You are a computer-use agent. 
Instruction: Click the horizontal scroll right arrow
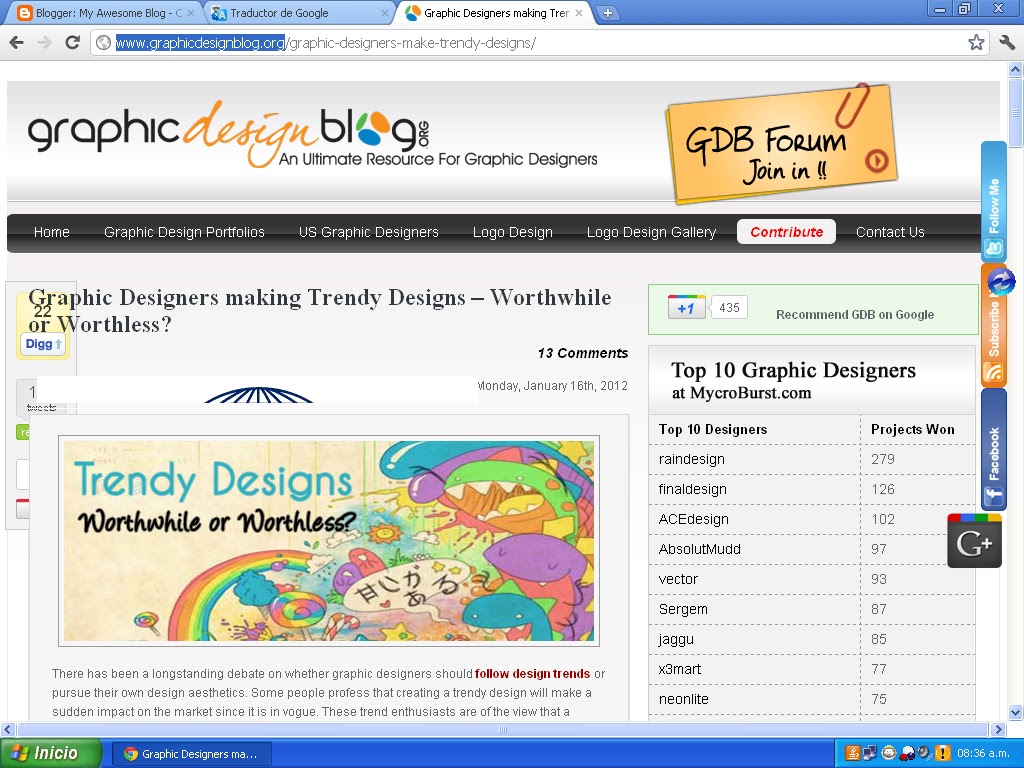tap(998, 729)
